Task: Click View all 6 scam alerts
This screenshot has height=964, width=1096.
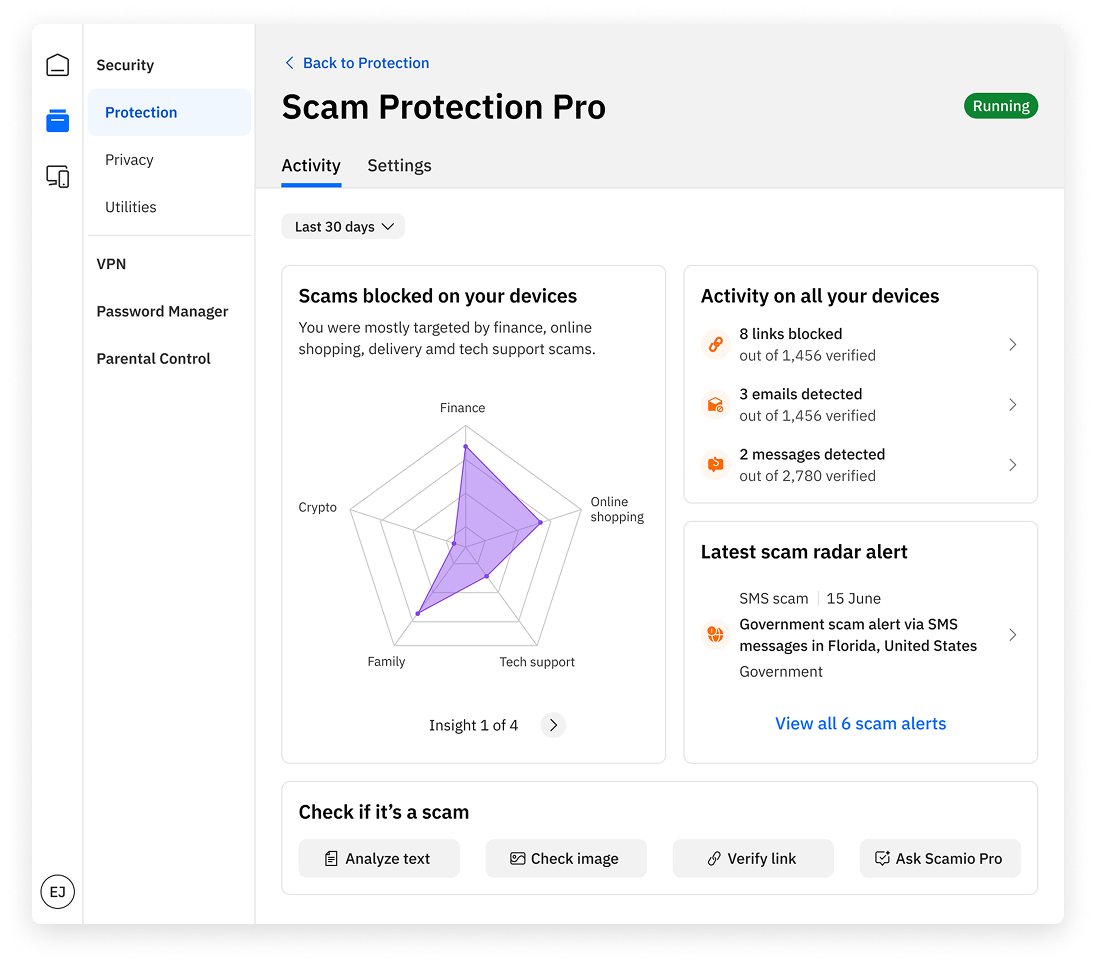Action: tap(860, 724)
